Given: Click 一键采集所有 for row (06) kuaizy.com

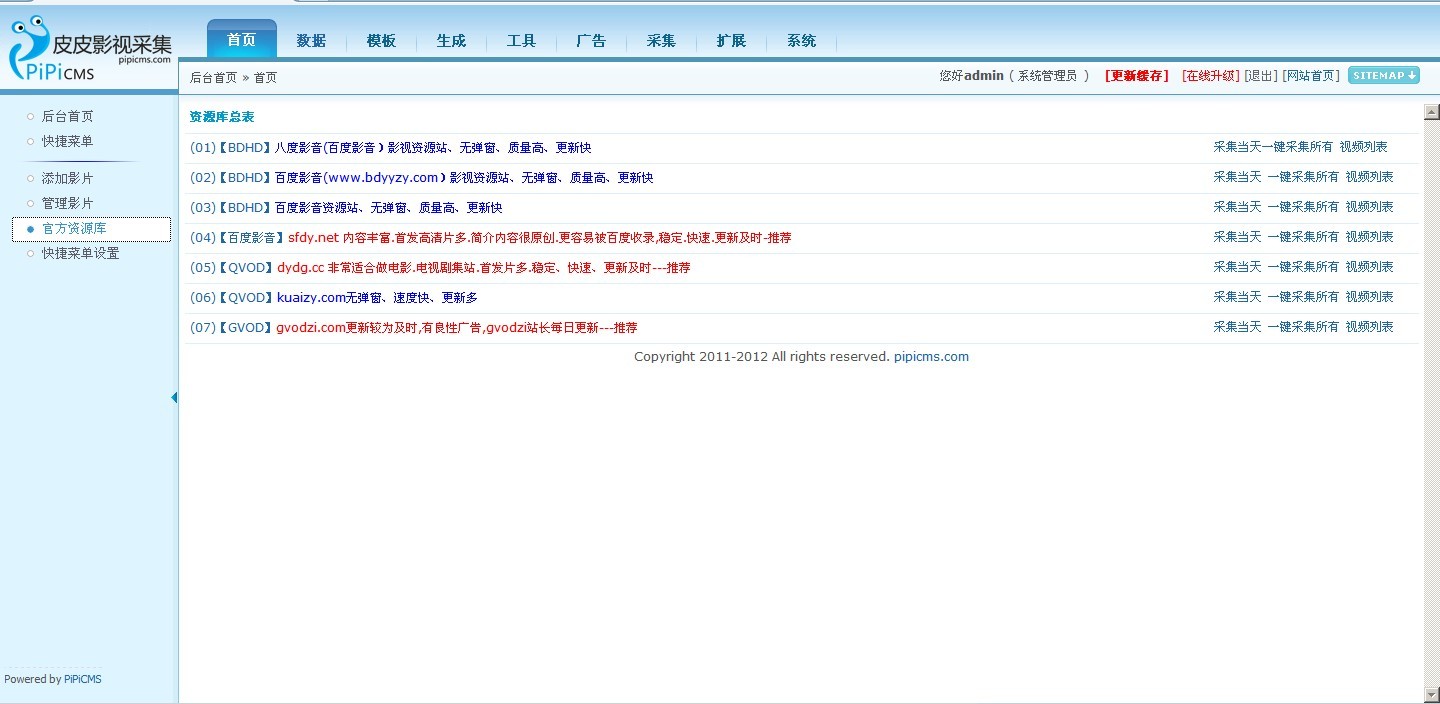Looking at the screenshot, I should [1303, 297].
